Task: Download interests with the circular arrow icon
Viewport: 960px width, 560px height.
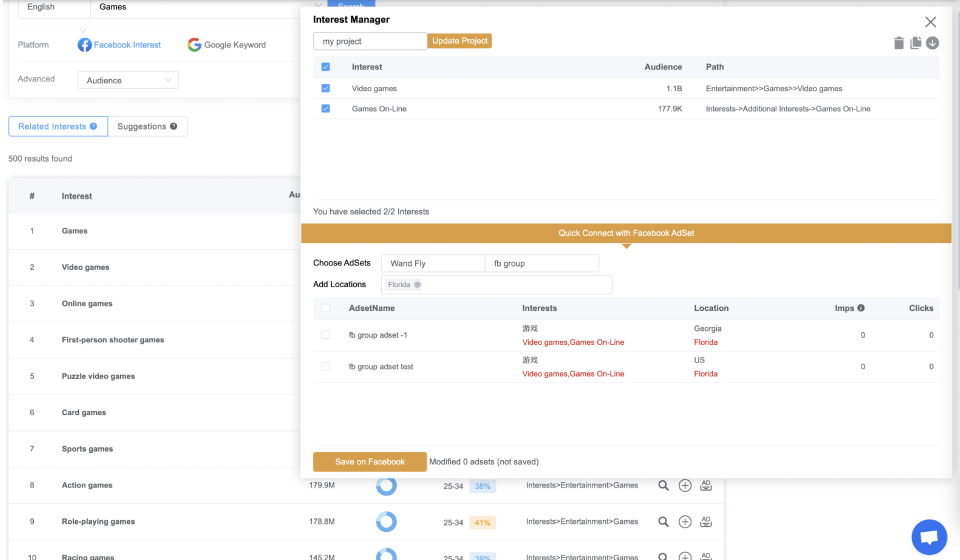Action: click(932, 43)
